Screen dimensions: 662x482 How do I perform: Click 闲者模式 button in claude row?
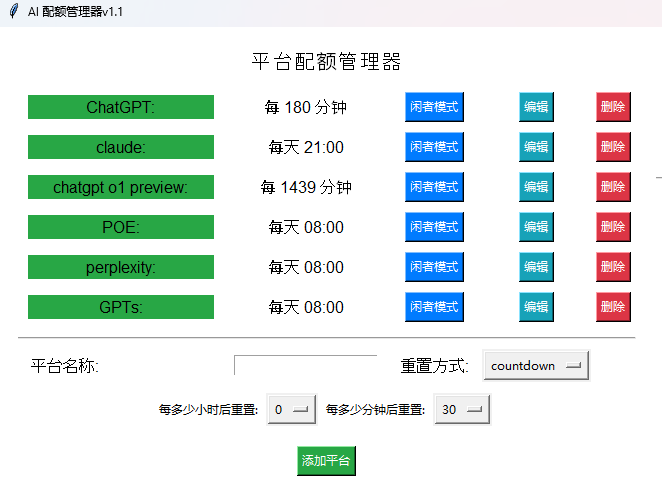(434, 147)
